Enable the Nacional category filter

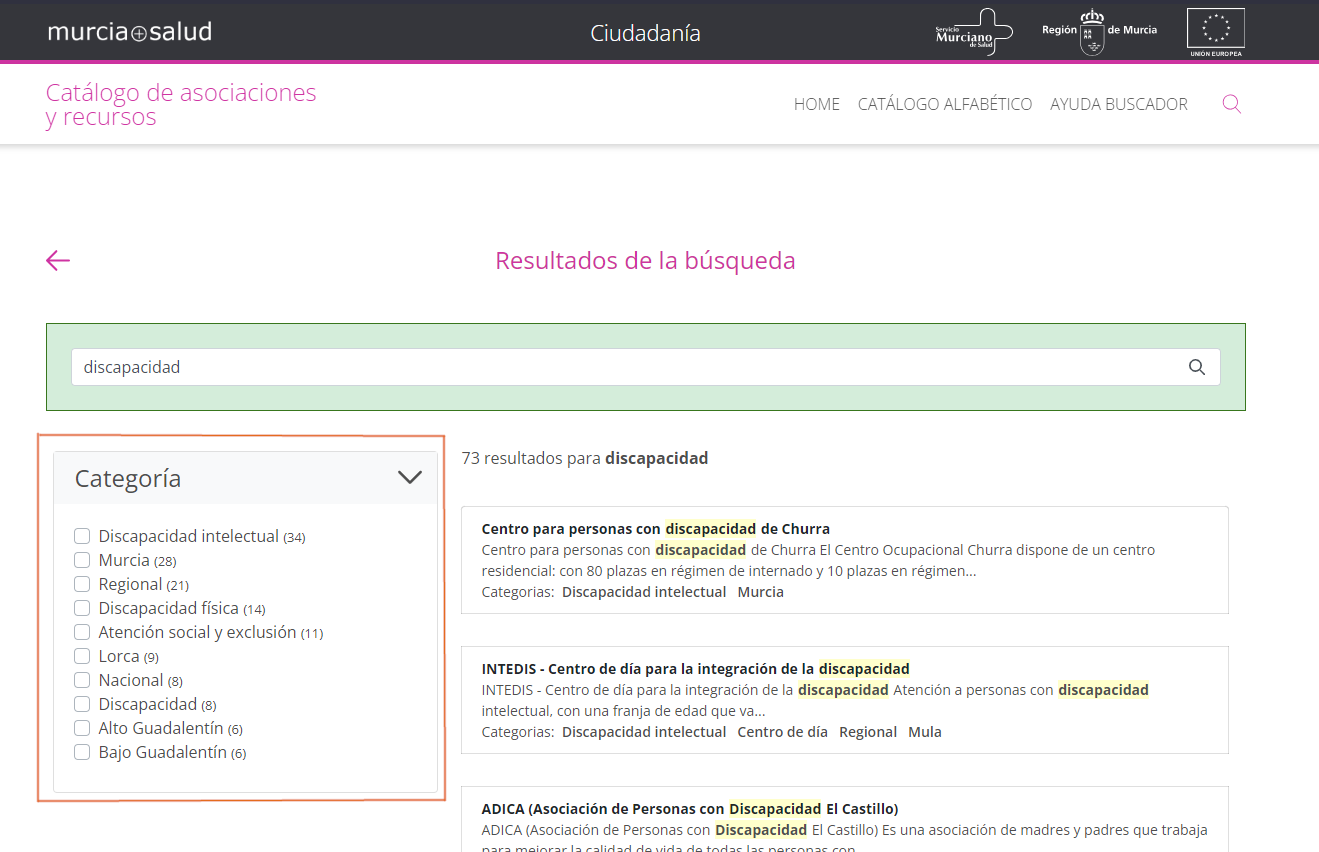81,679
